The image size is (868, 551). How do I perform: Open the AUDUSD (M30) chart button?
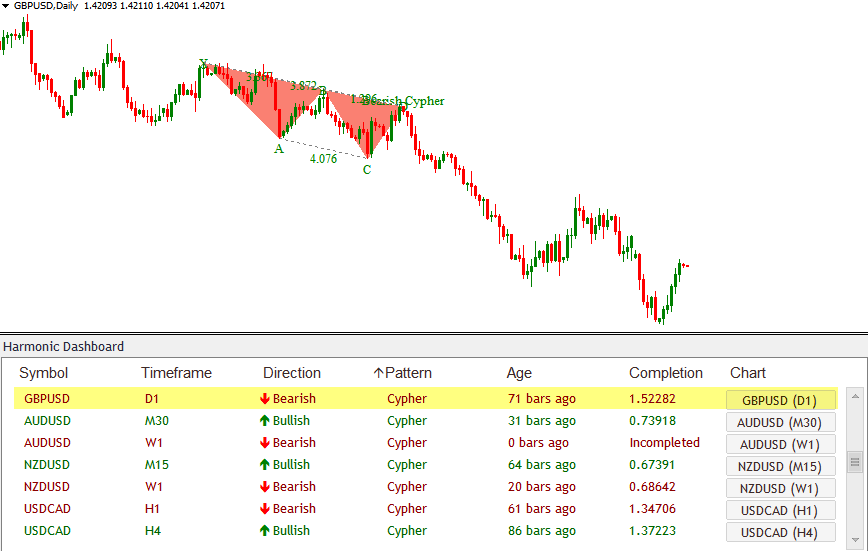[x=780, y=422]
